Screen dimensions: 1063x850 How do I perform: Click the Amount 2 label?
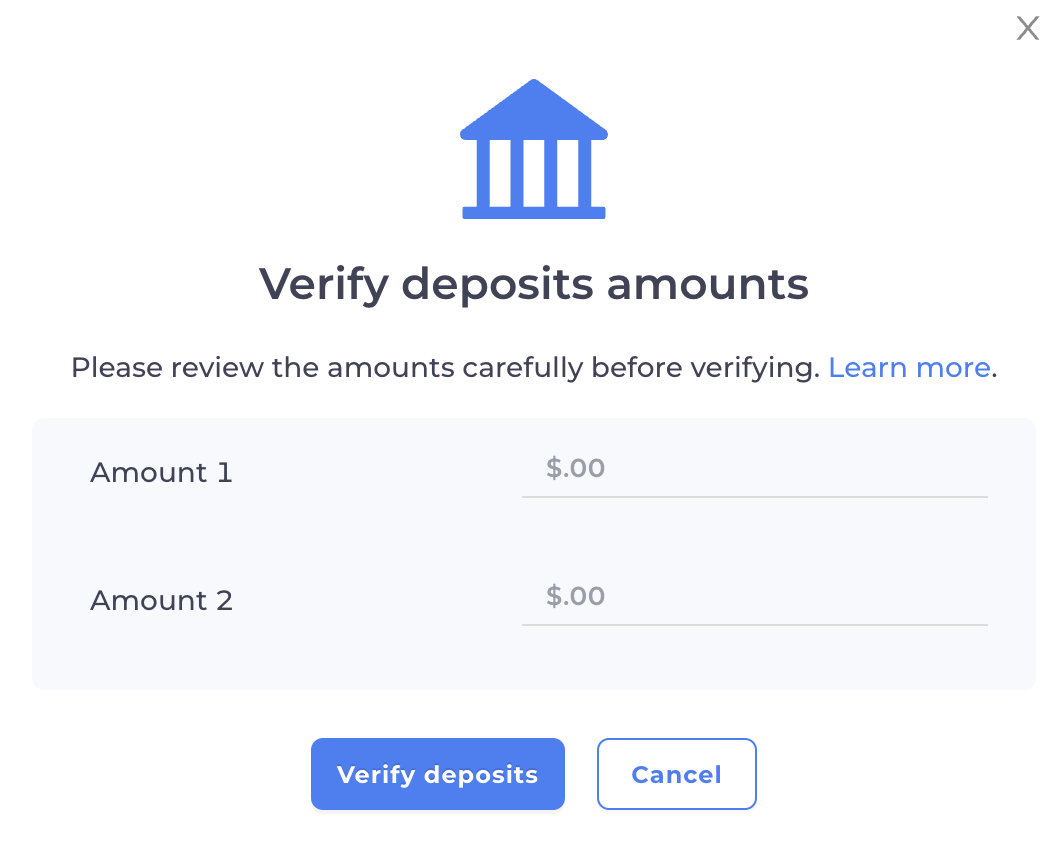161,600
